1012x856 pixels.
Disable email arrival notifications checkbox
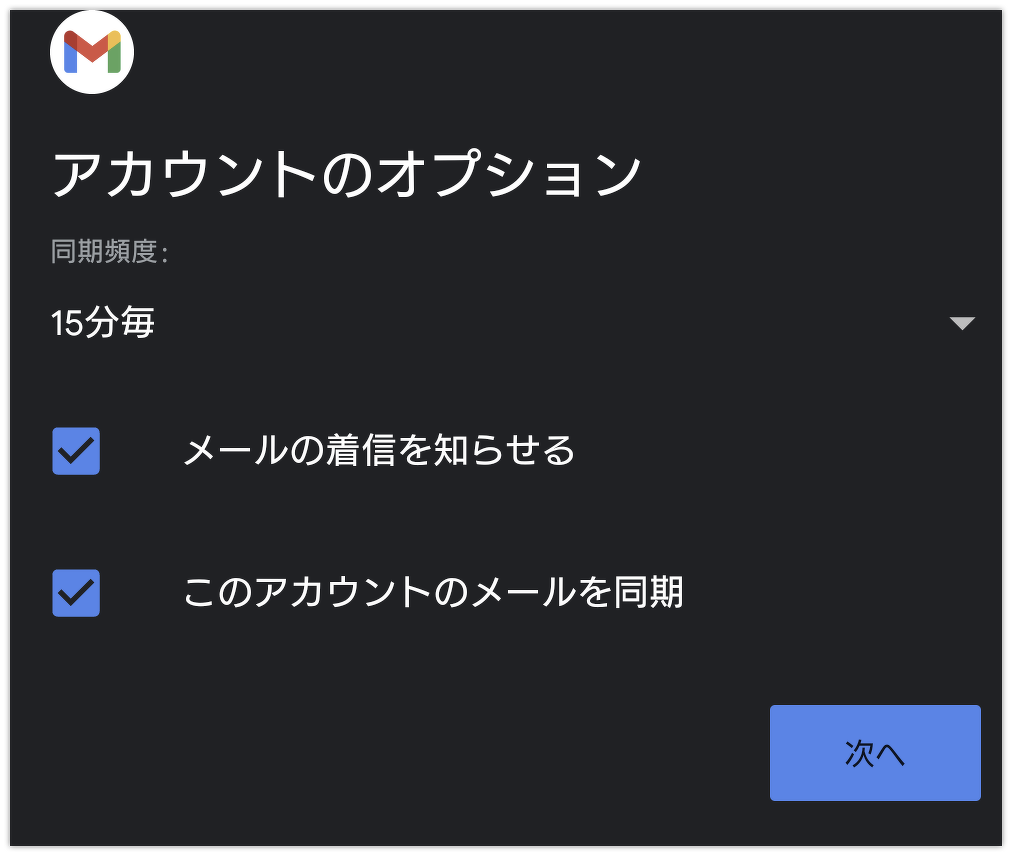point(76,451)
